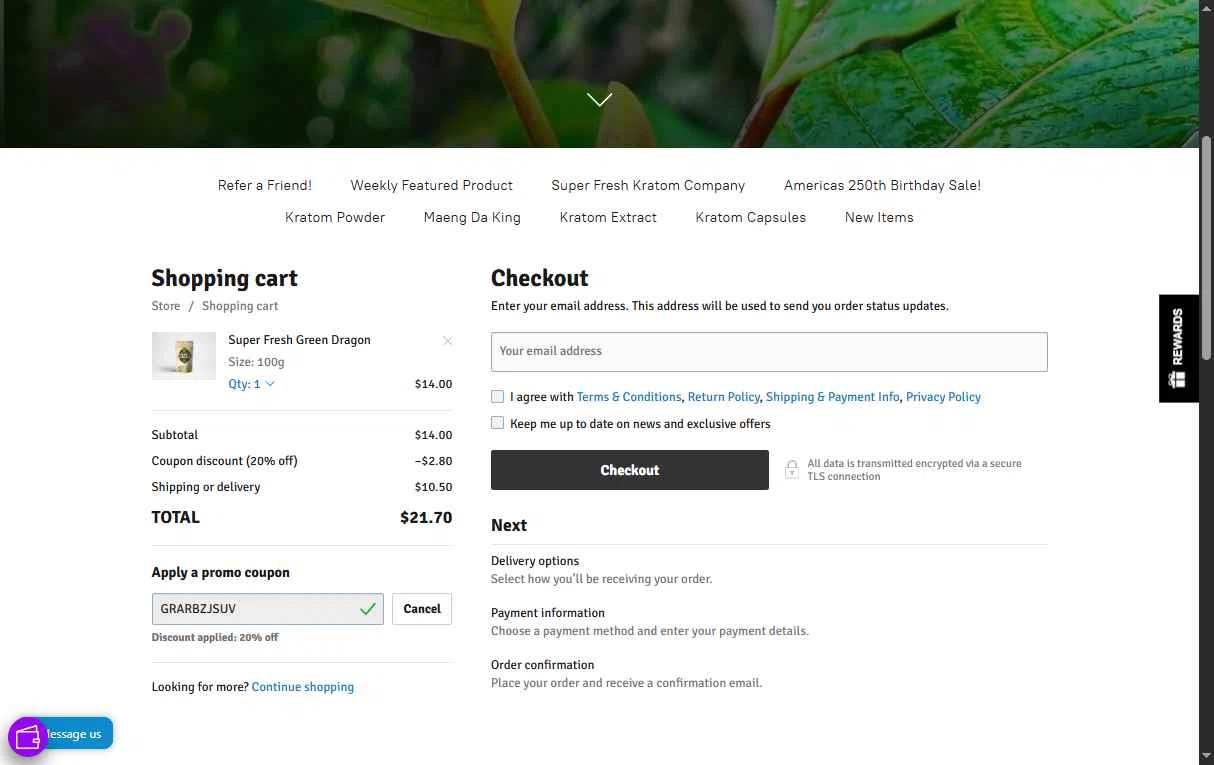Enable news and exclusive offers checkbox

pyautogui.click(x=497, y=423)
